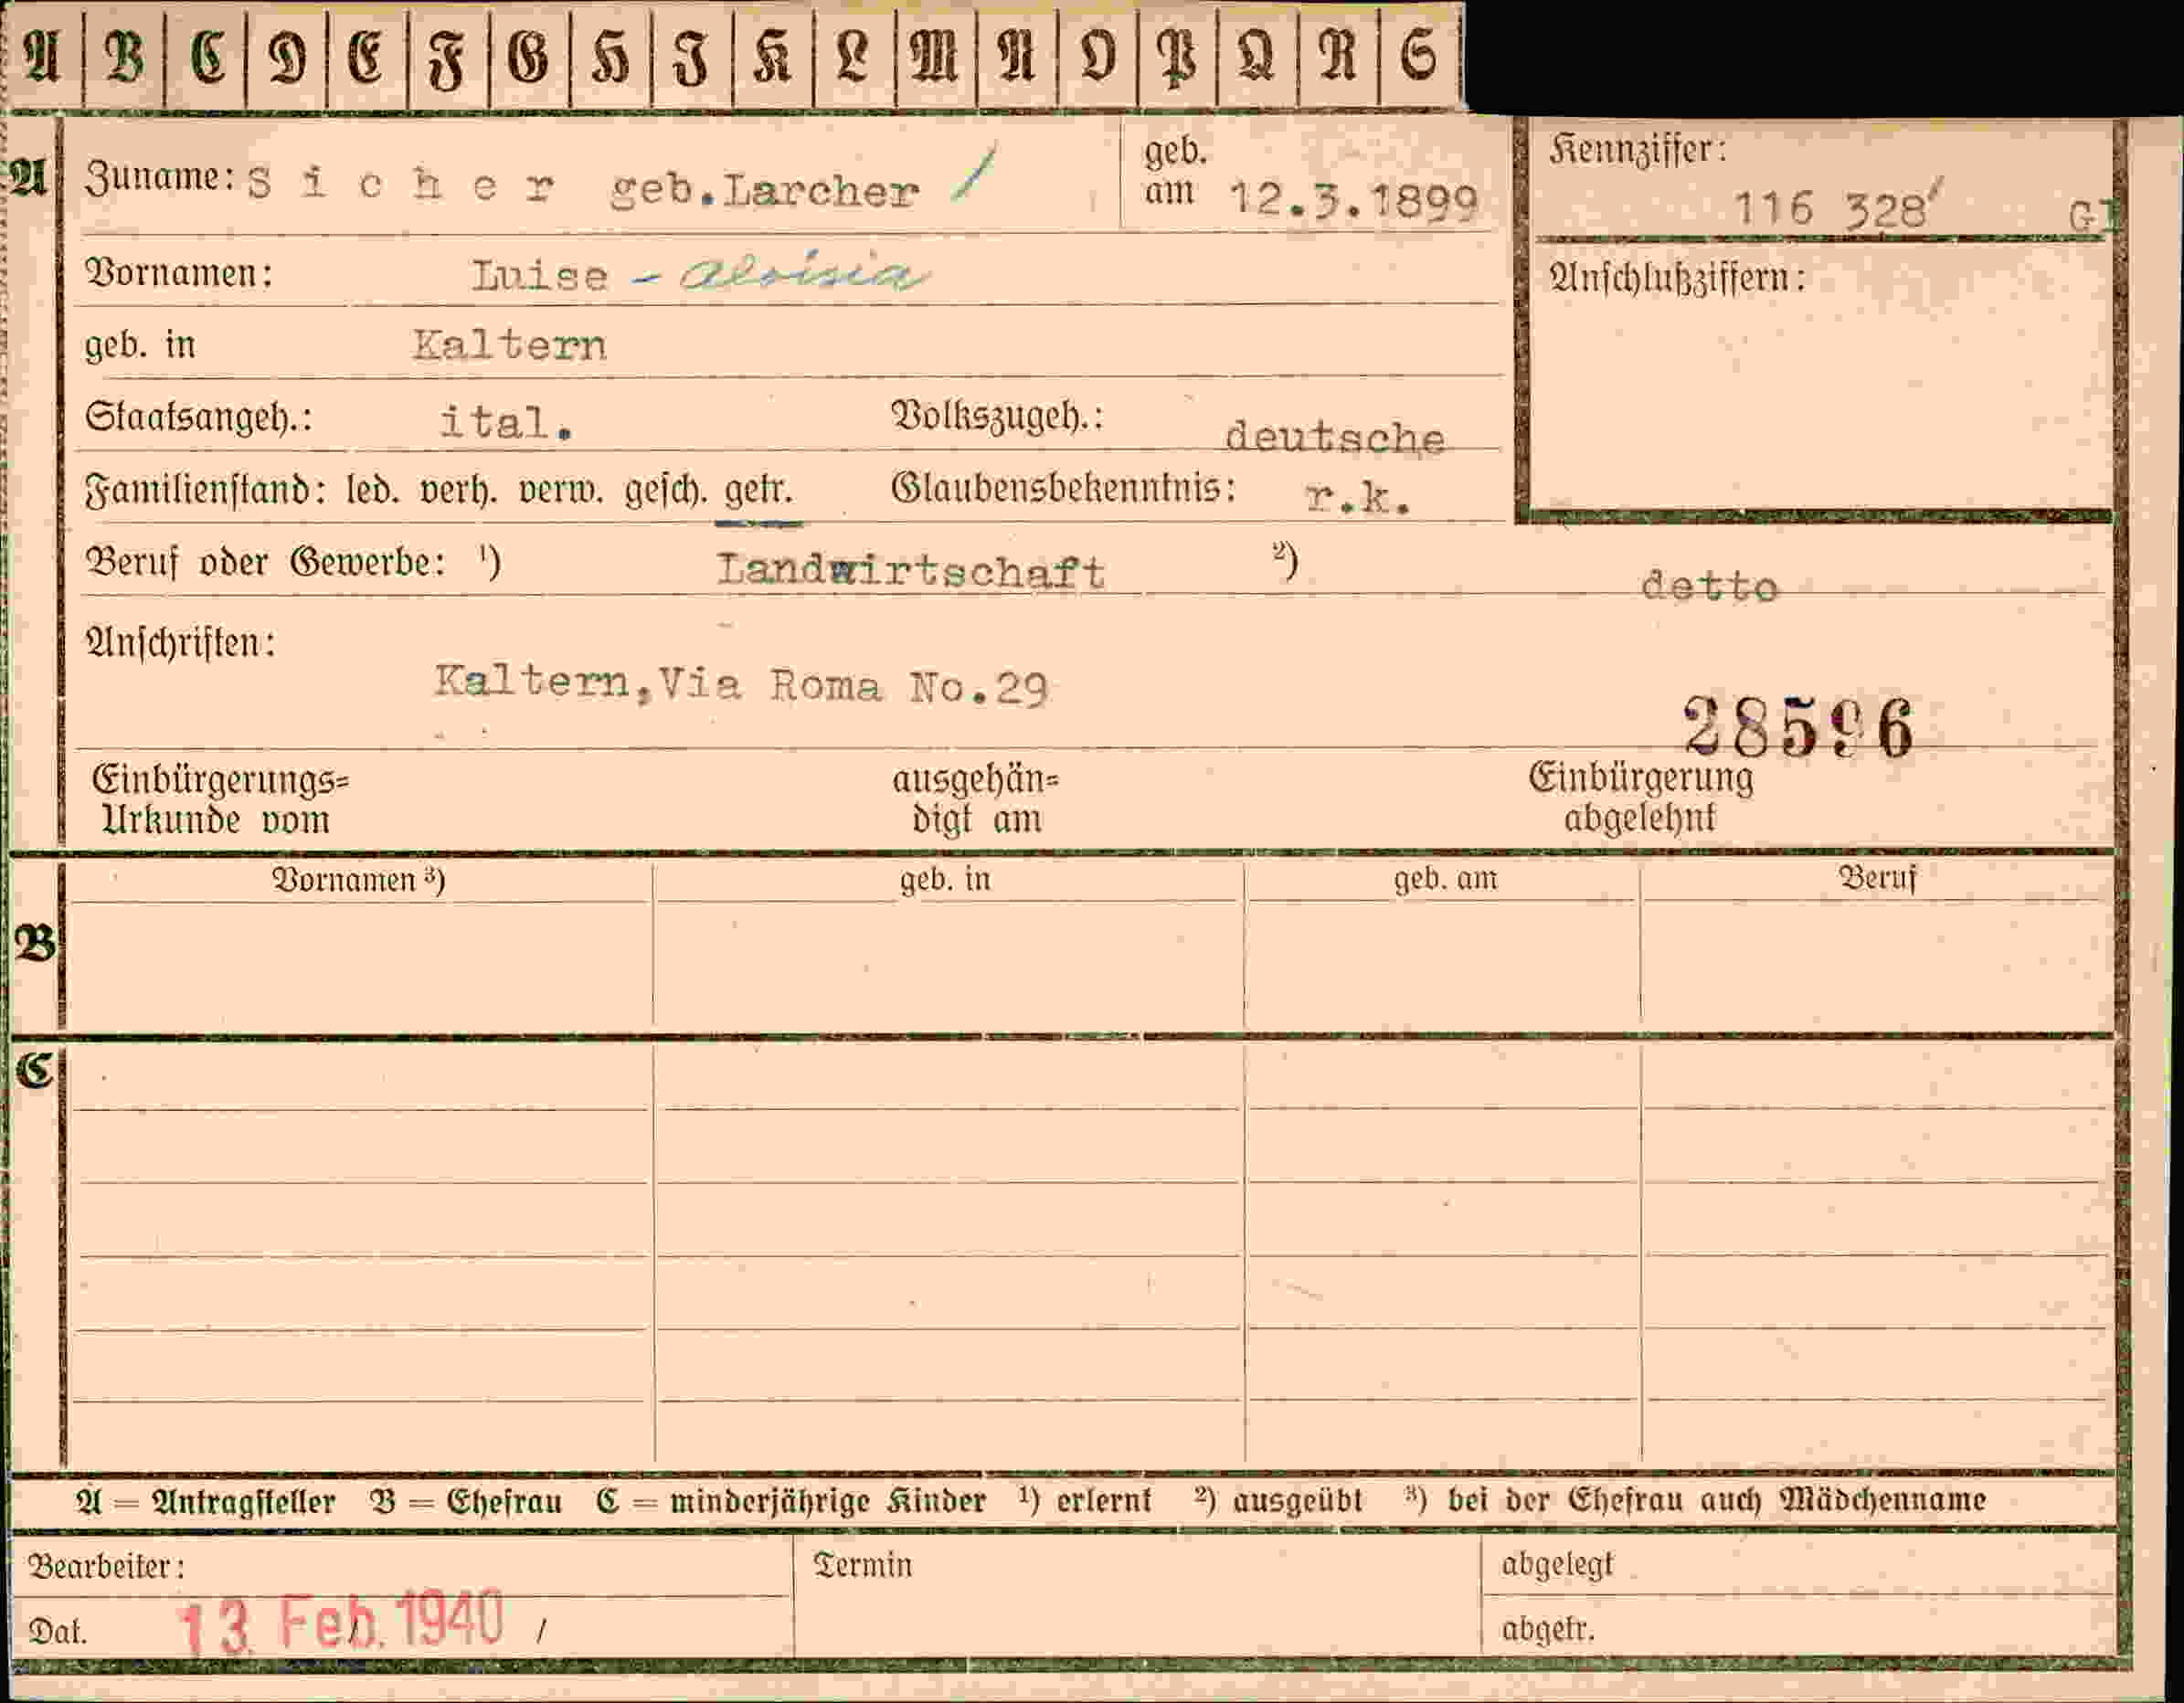The image size is (2184, 1703).
Task: Click the maiden name 'geb.Larcher'
Action: coord(765,190)
